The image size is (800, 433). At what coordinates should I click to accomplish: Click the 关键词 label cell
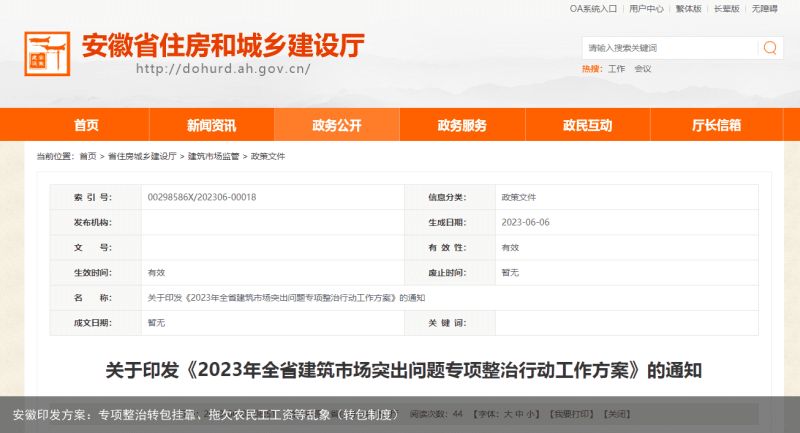pyautogui.click(x=449, y=323)
